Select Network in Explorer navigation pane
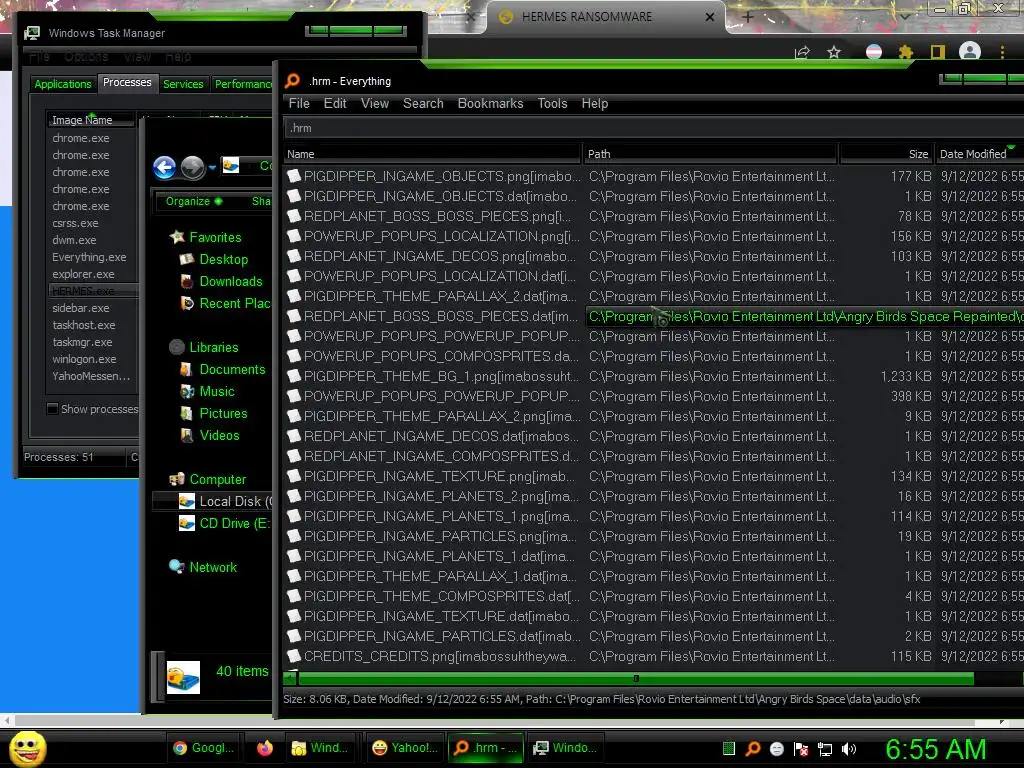This screenshot has height=768, width=1024. pyautogui.click(x=203, y=567)
